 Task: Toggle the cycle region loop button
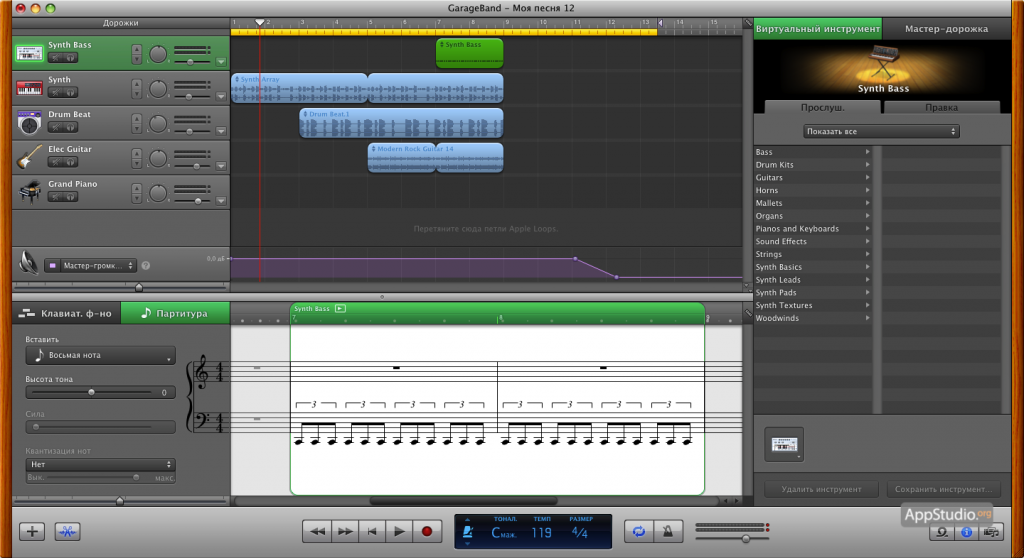639,532
